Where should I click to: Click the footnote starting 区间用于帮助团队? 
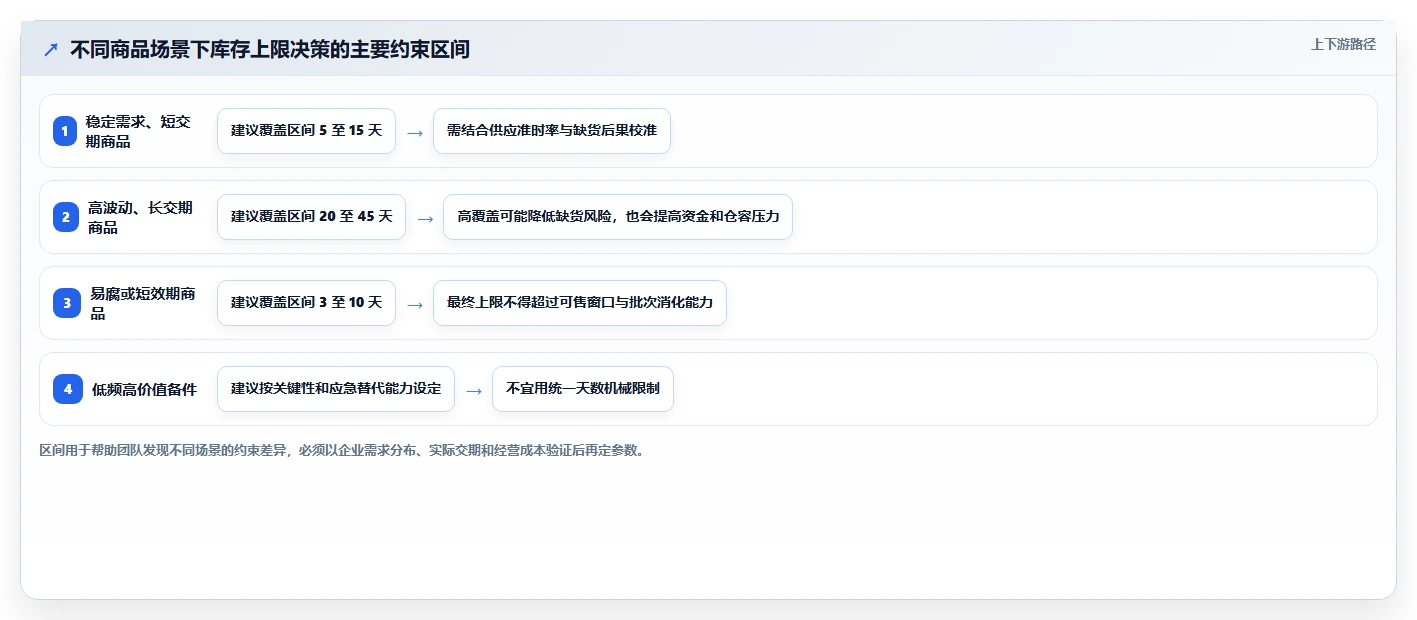(343, 451)
